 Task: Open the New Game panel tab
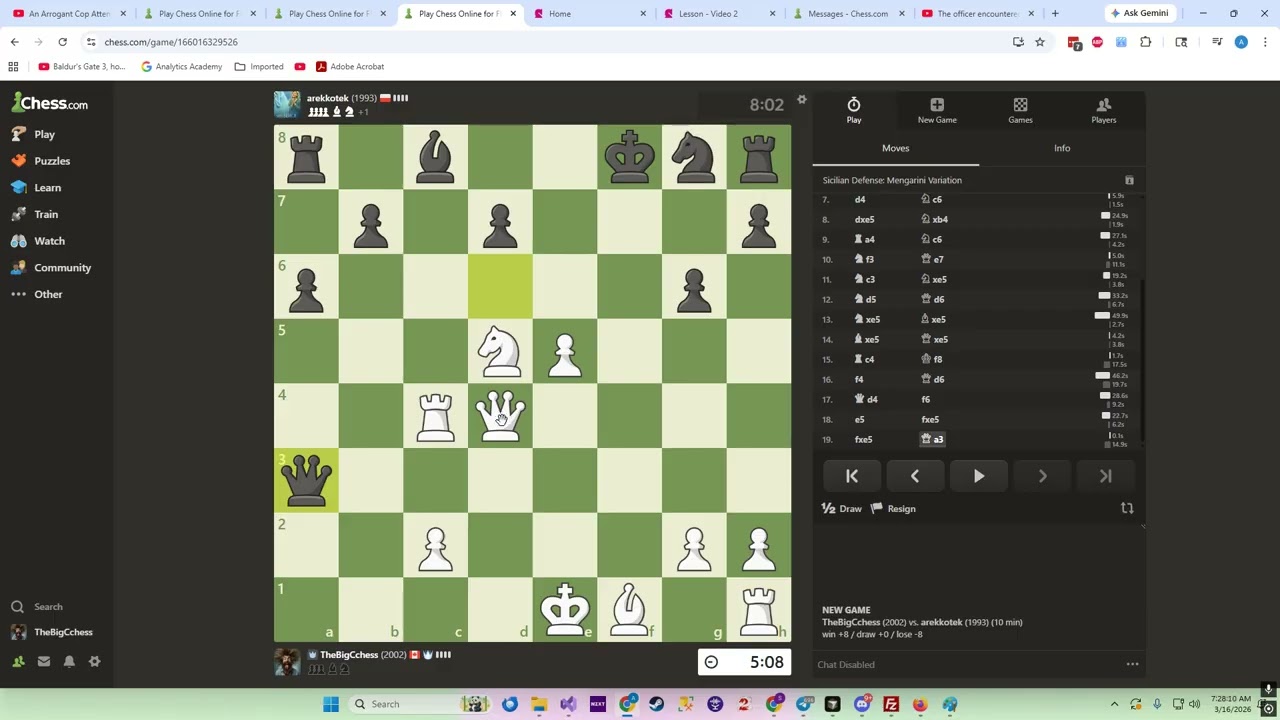pos(937,110)
